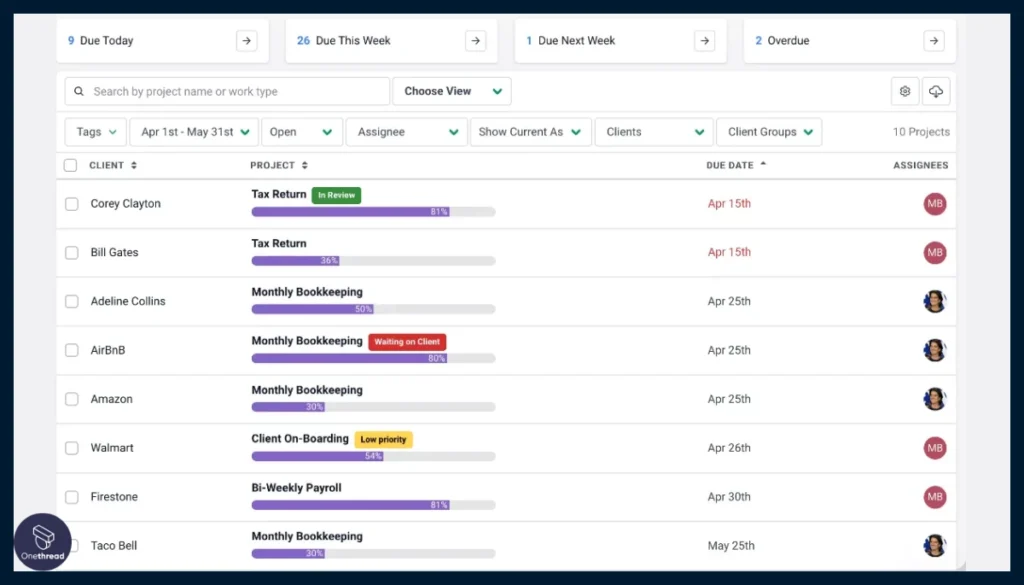Image resolution: width=1024 pixels, height=585 pixels.
Task: Click the Amazon client name
Action: pyautogui.click(x=112, y=399)
